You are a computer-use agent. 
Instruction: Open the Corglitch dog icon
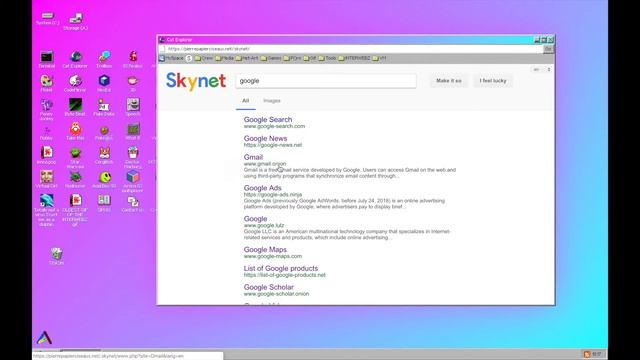click(104, 155)
